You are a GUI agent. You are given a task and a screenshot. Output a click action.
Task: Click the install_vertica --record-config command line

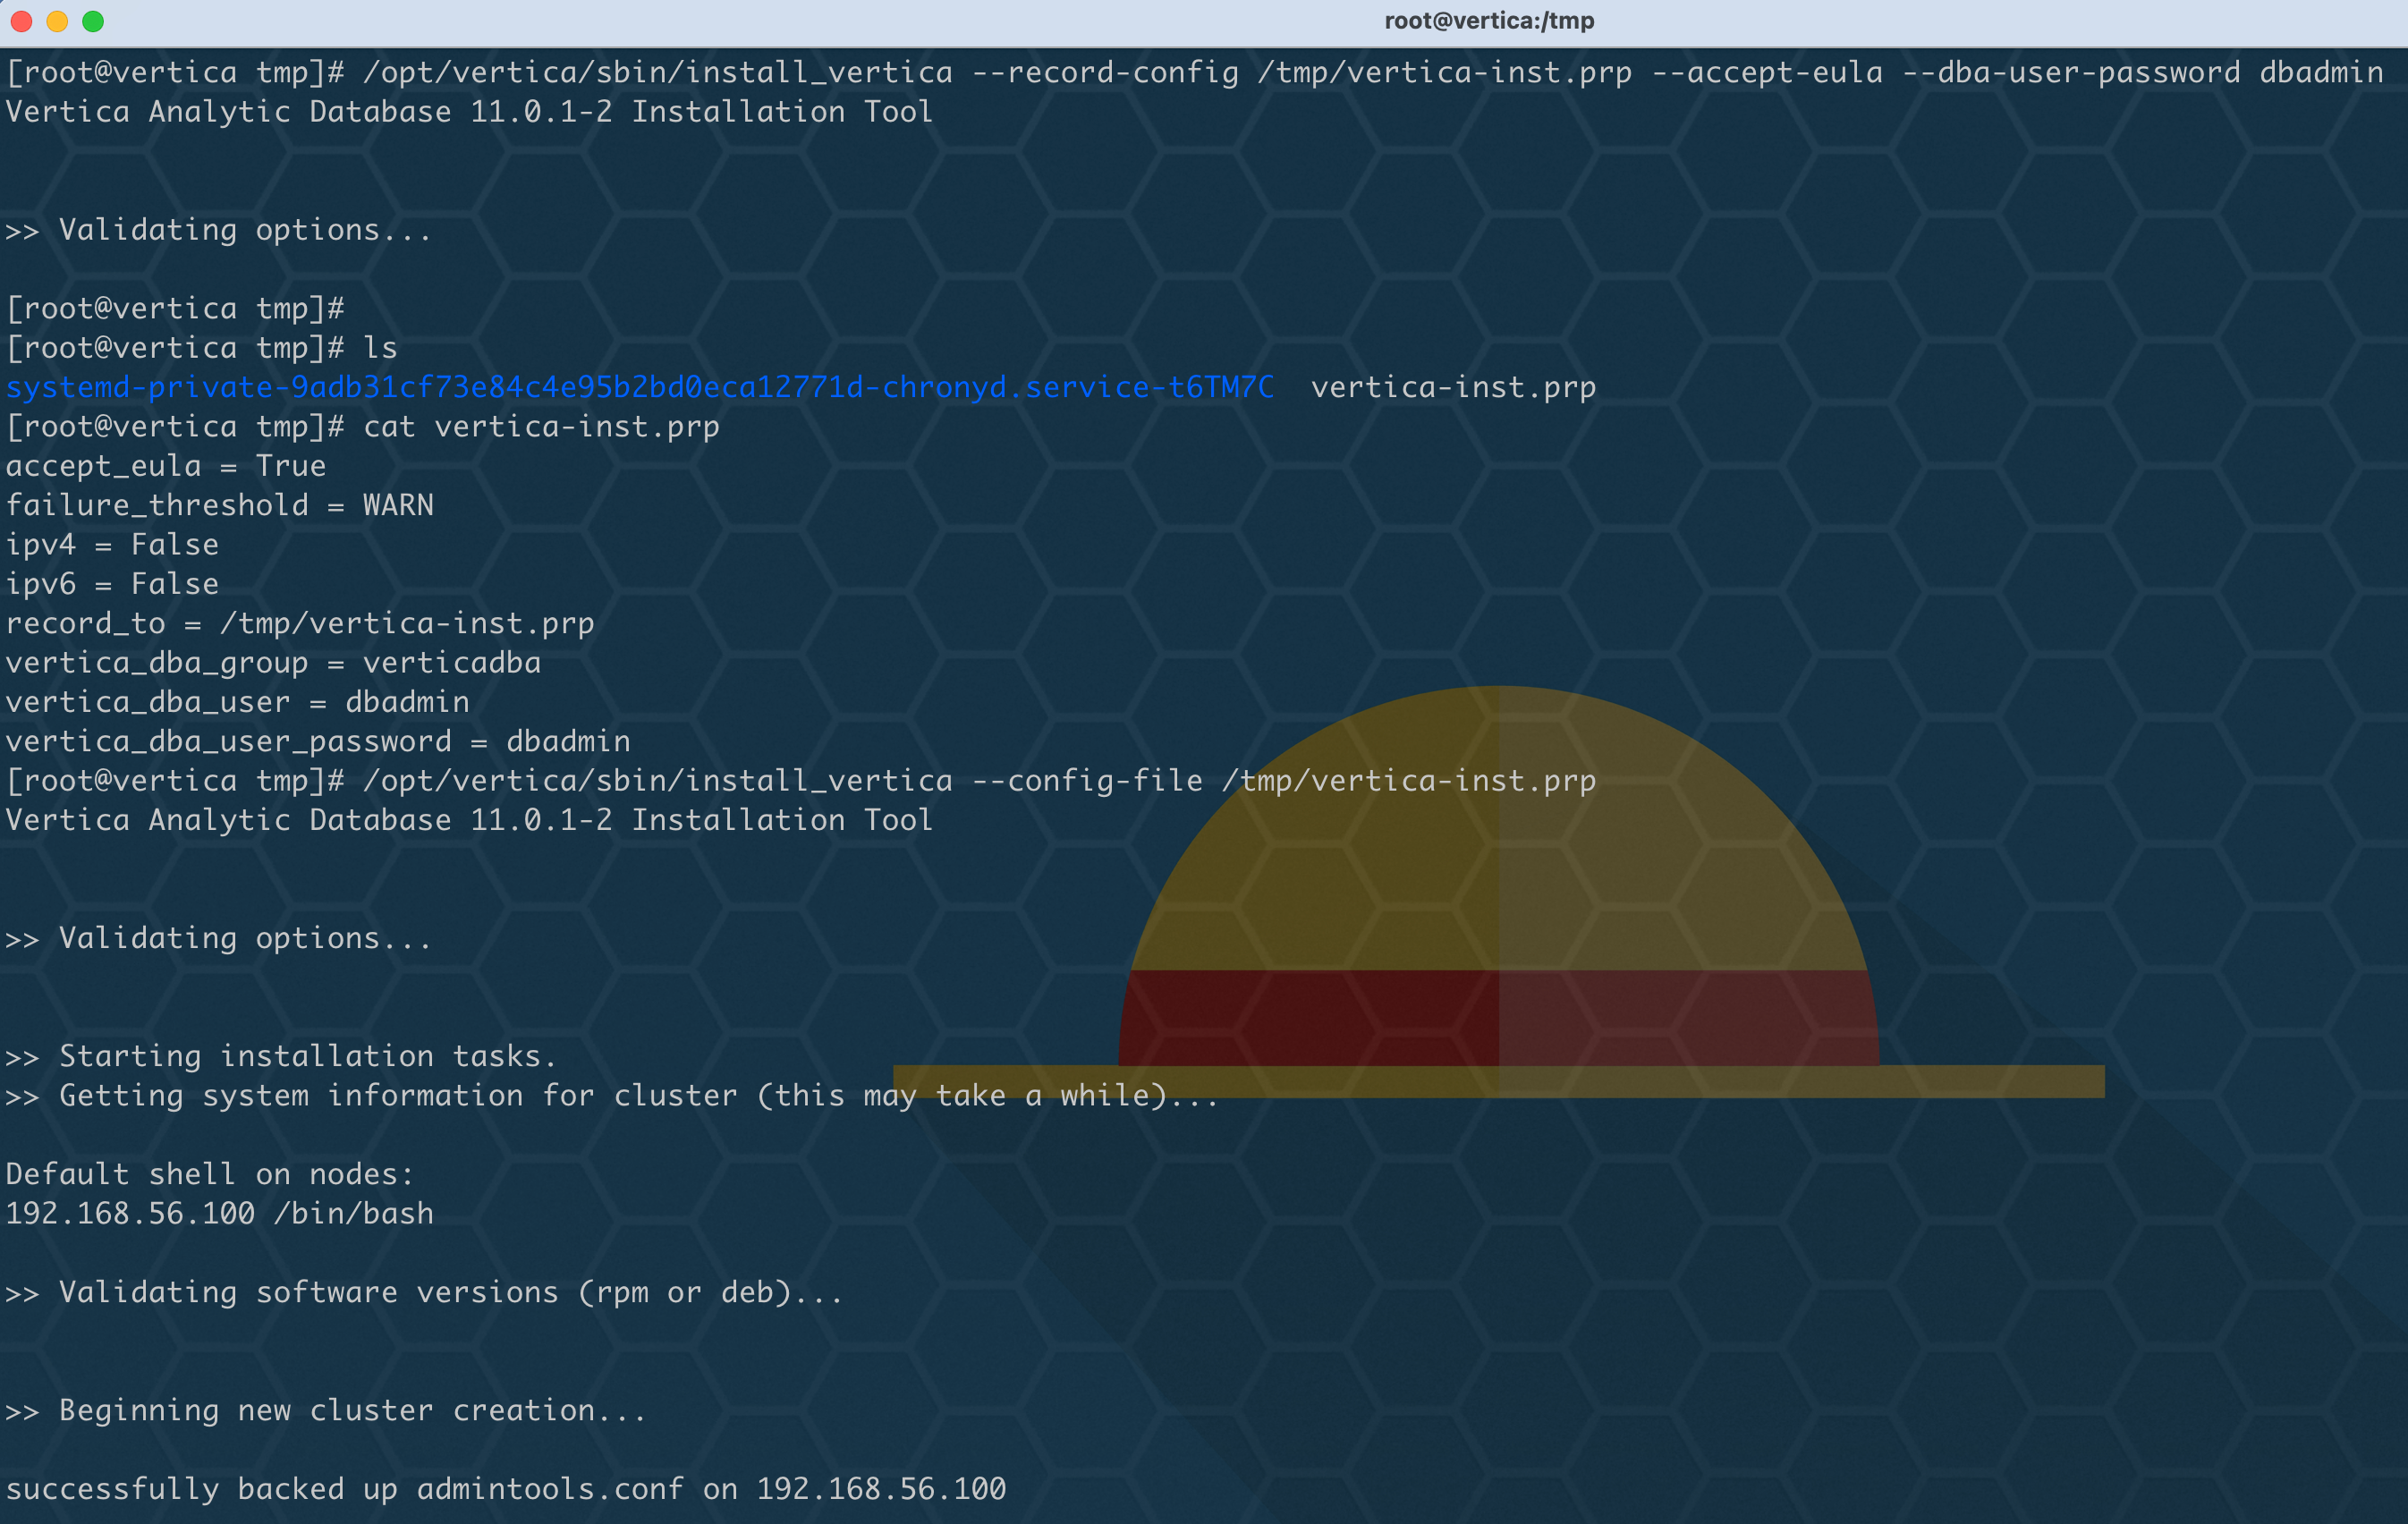click(1195, 73)
